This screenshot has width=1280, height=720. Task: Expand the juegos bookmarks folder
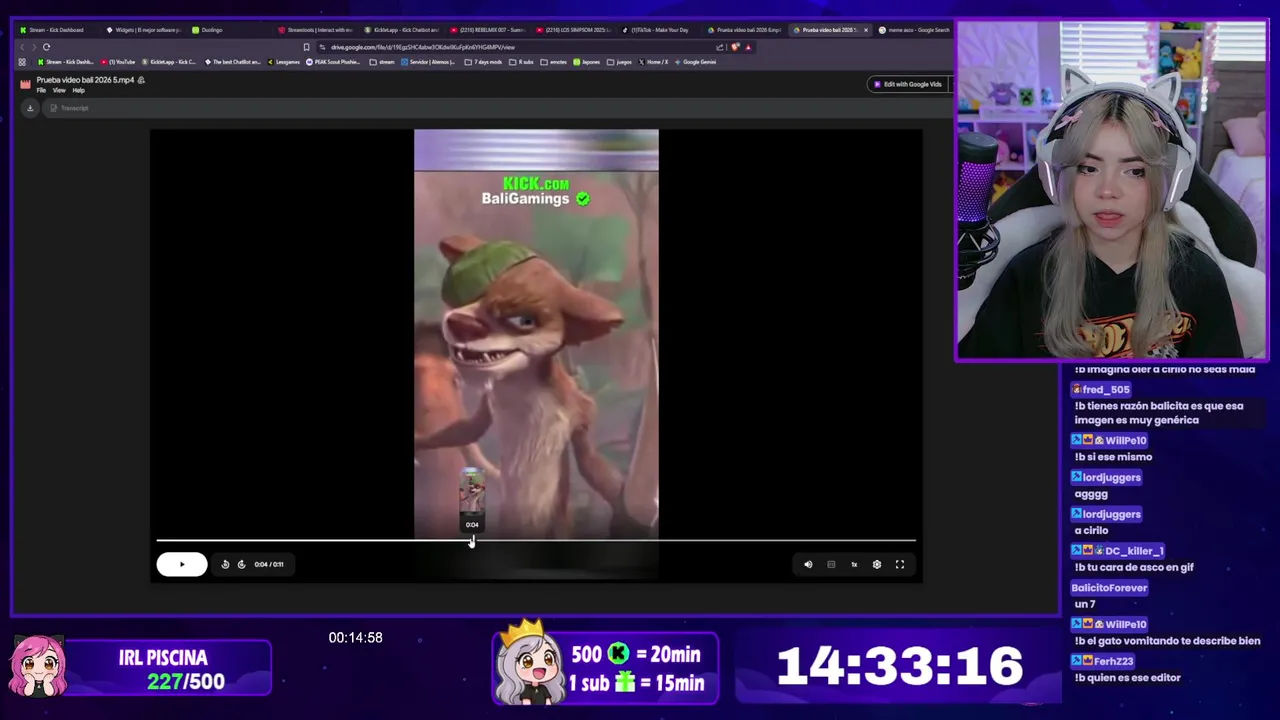[x=620, y=62]
